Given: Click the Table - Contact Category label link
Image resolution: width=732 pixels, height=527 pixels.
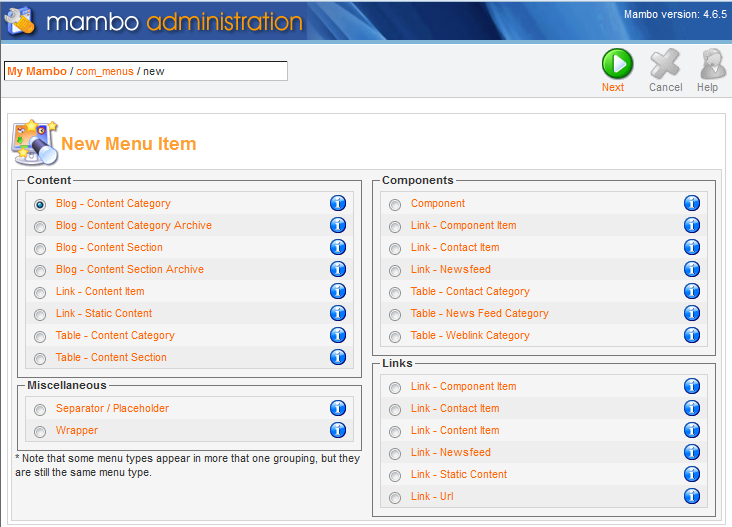Looking at the screenshot, I should click(x=470, y=291).
